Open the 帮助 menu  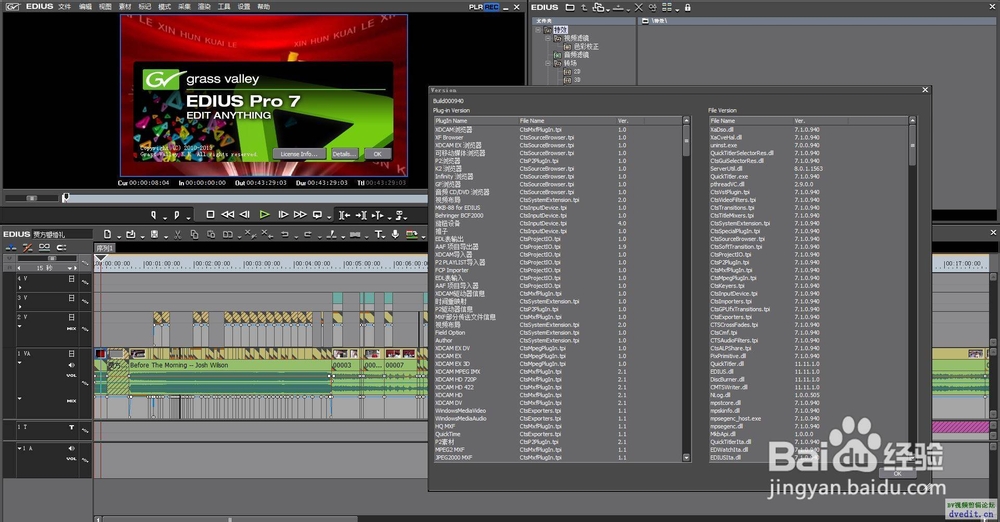tap(263, 6)
